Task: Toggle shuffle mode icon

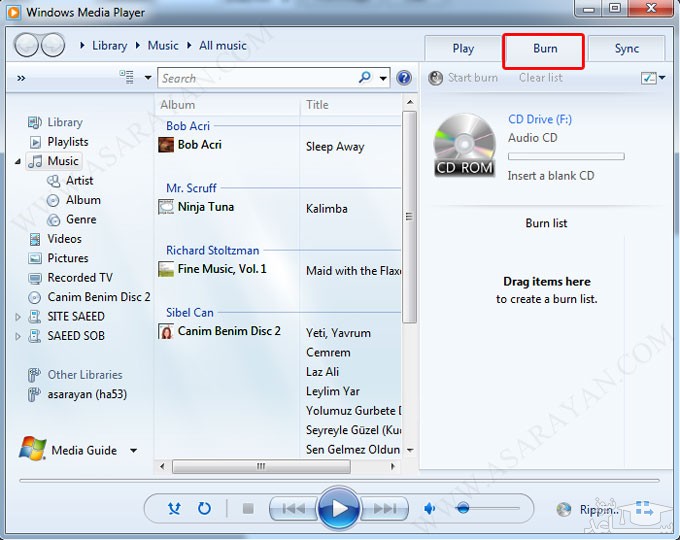Action: (175, 509)
